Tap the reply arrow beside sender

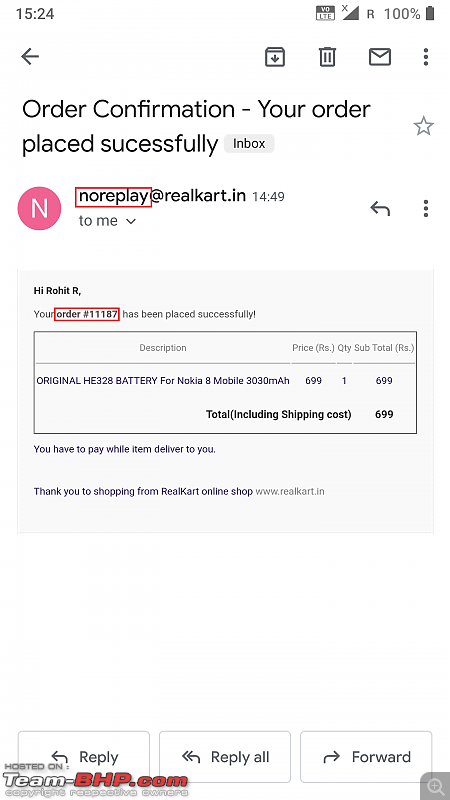(x=380, y=208)
